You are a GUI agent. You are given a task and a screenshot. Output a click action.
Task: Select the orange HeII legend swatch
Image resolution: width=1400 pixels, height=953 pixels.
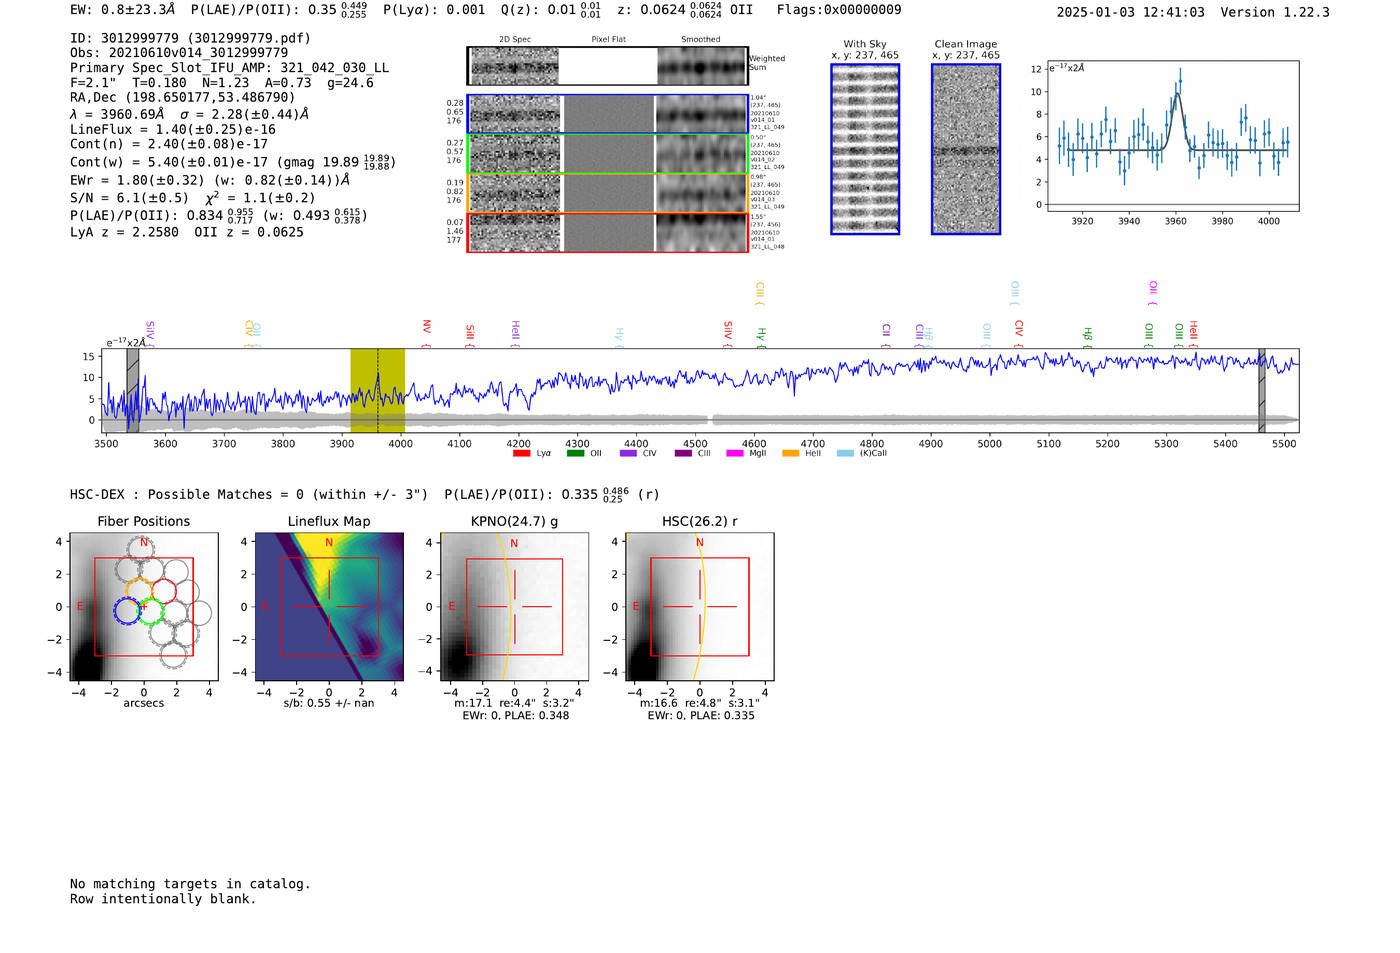(x=790, y=453)
